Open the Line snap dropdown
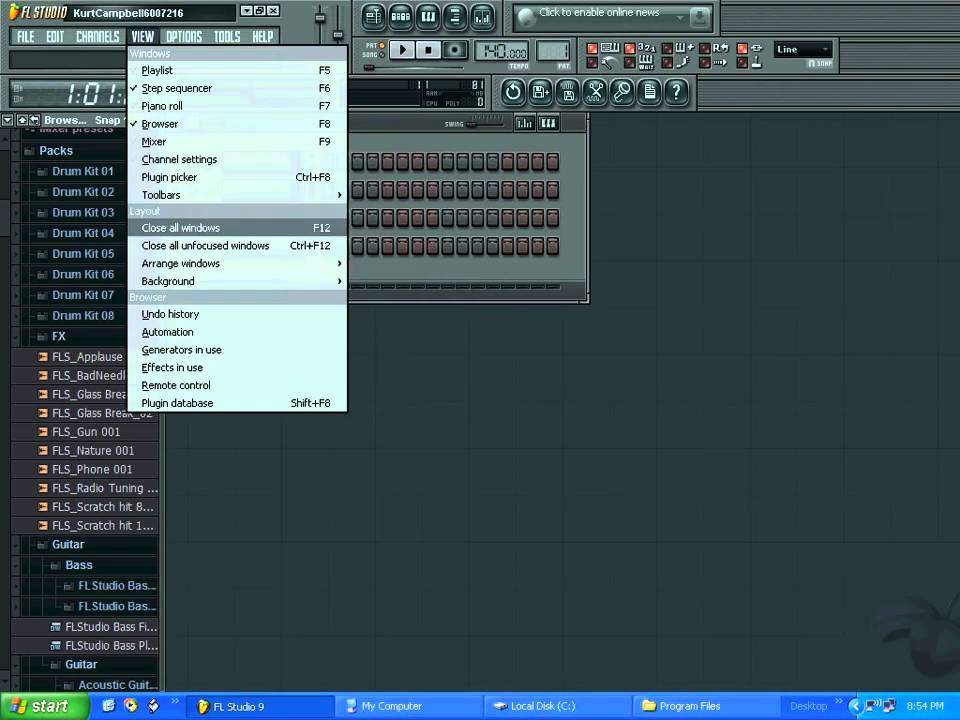 pos(803,50)
